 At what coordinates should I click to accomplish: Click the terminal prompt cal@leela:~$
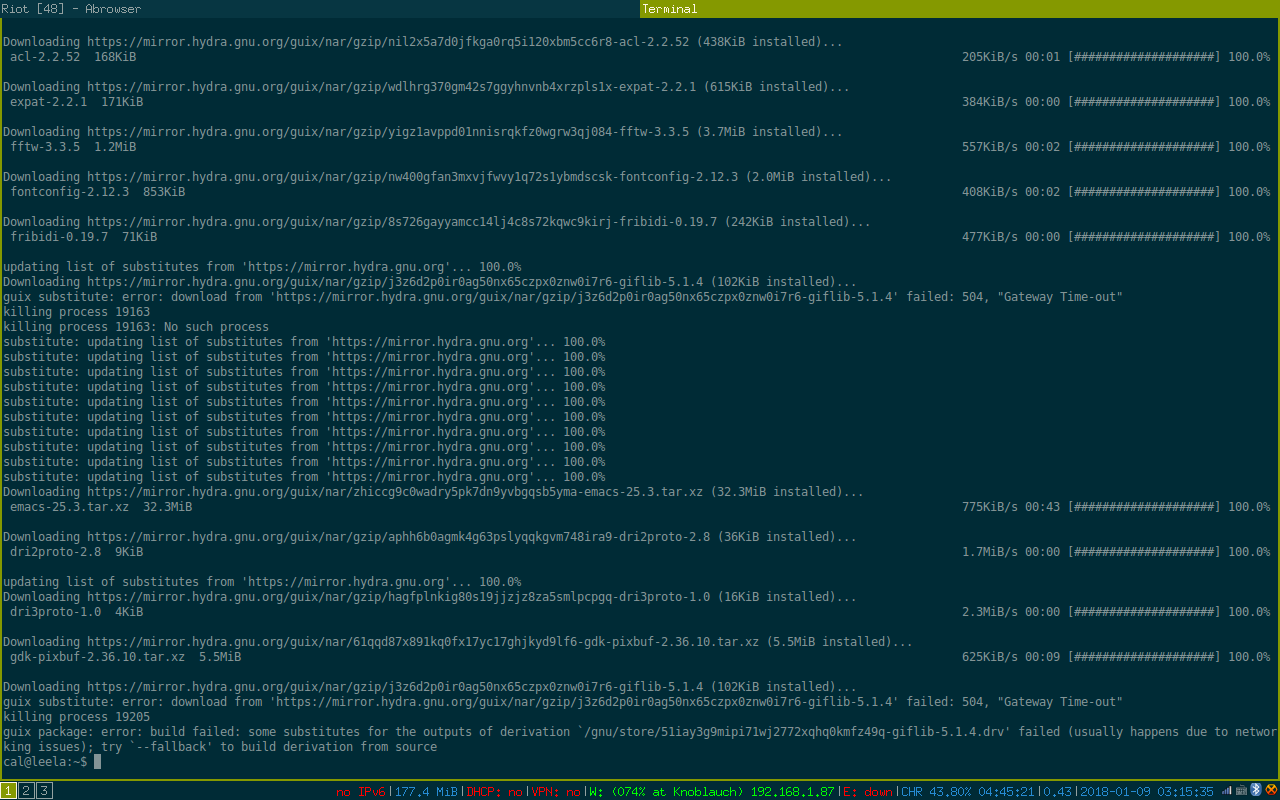pos(46,762)
